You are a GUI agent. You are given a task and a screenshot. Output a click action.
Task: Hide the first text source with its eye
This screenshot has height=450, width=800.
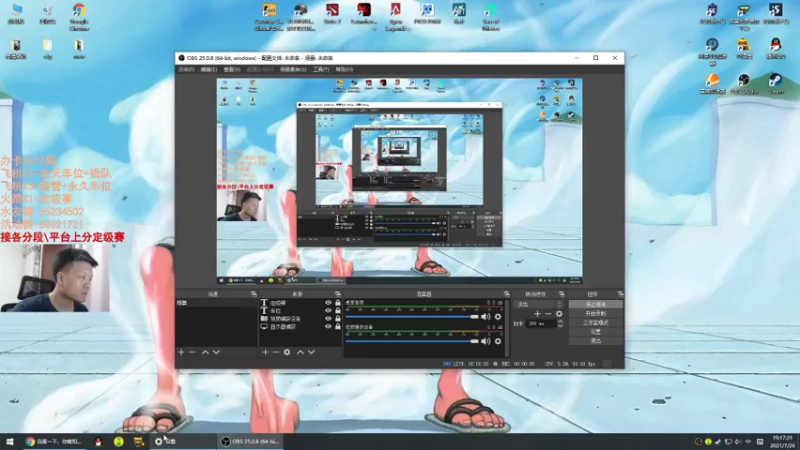328,303
